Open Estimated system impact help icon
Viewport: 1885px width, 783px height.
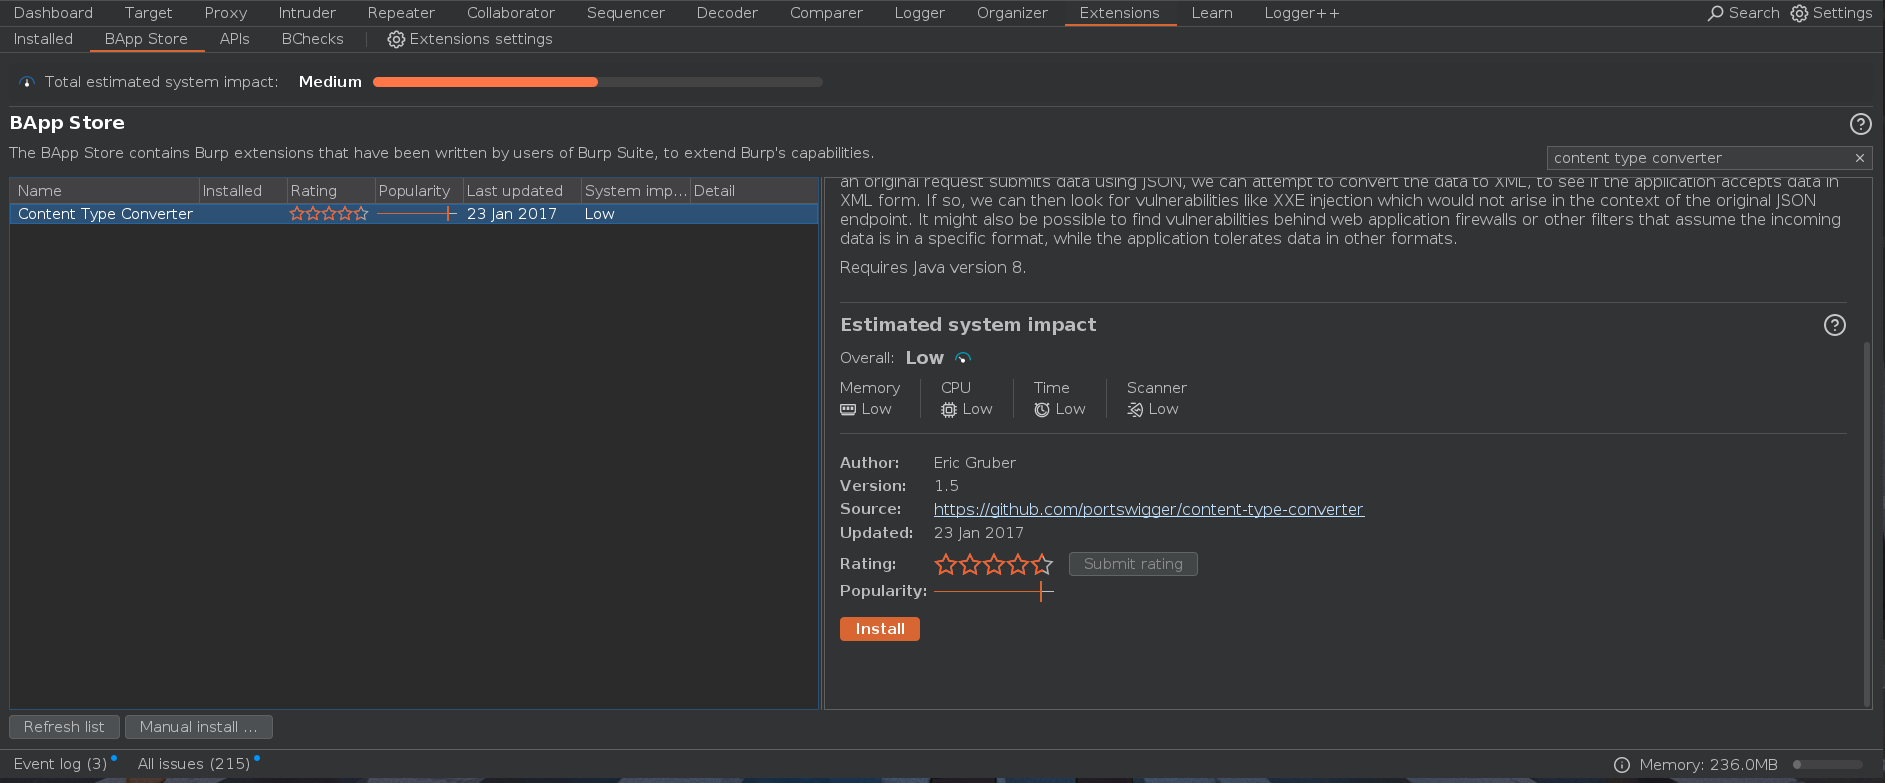click(x=1835, y=325)
